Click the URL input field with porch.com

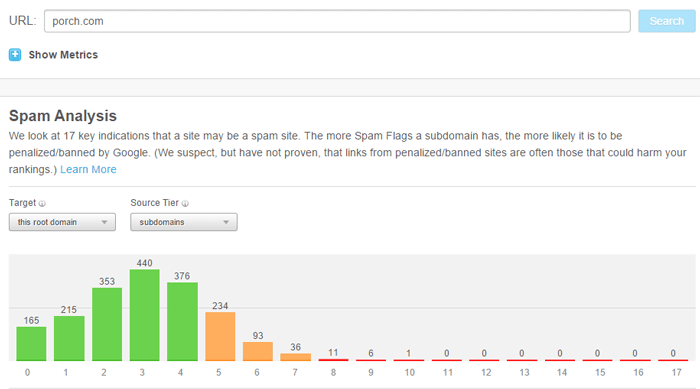337,21
